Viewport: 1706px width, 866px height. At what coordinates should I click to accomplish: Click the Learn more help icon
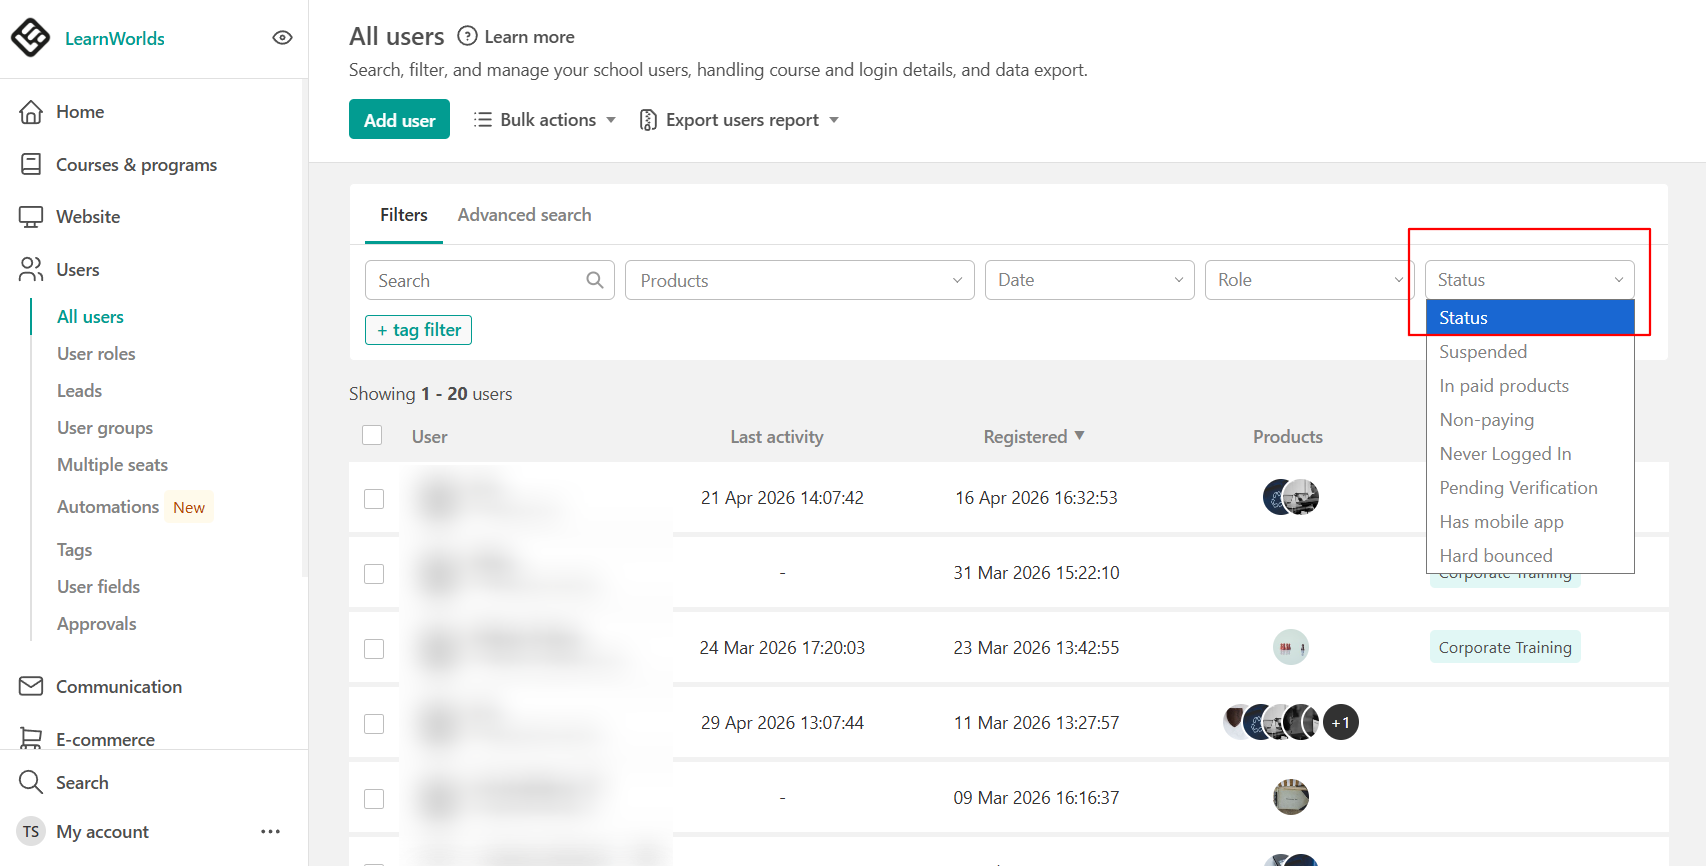[467, 36]
